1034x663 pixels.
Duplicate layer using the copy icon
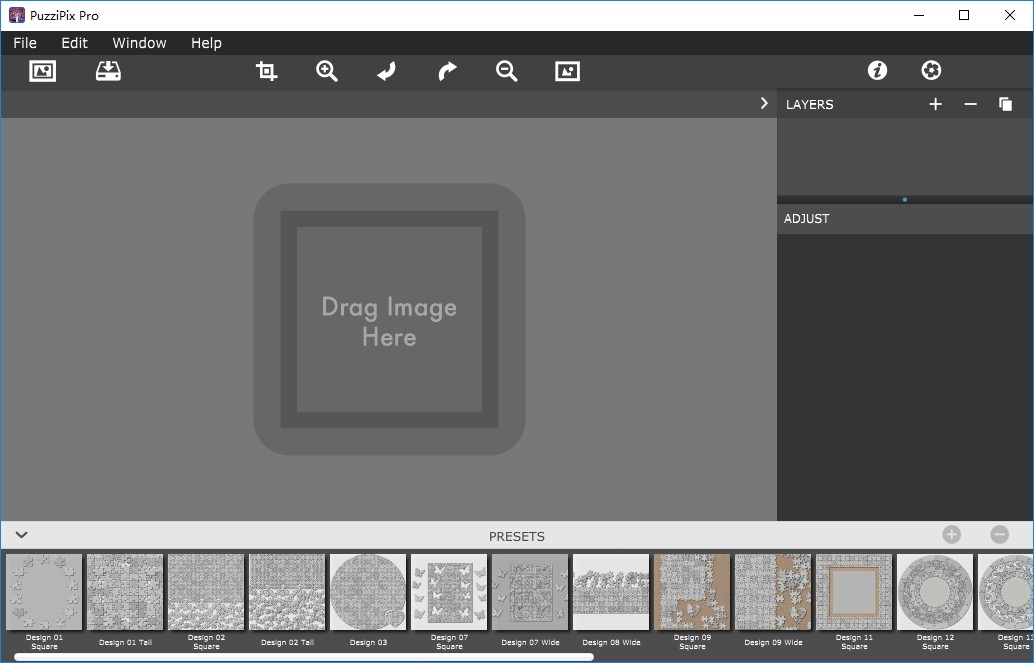point(1005,104)
